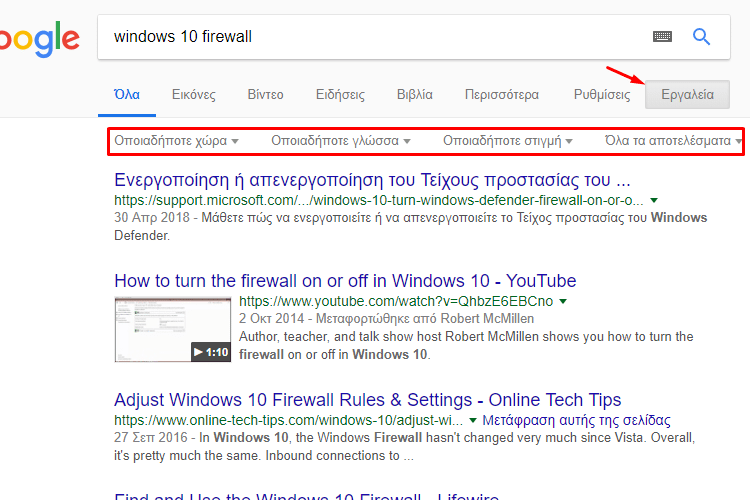The image size is (750, 500).
Task: Open the Ενεργοποίηση ή απενεργοποίηση του Τείχους result
Action: tap(372, 180)
